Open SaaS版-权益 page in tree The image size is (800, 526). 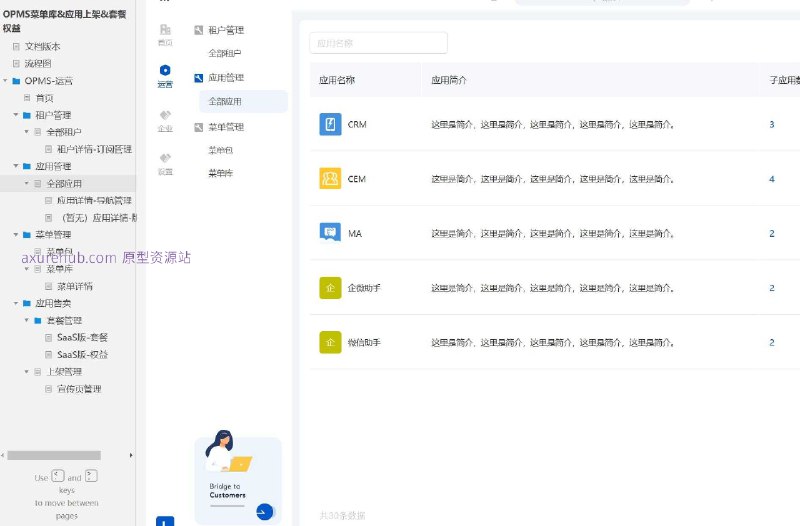(82, 355)
